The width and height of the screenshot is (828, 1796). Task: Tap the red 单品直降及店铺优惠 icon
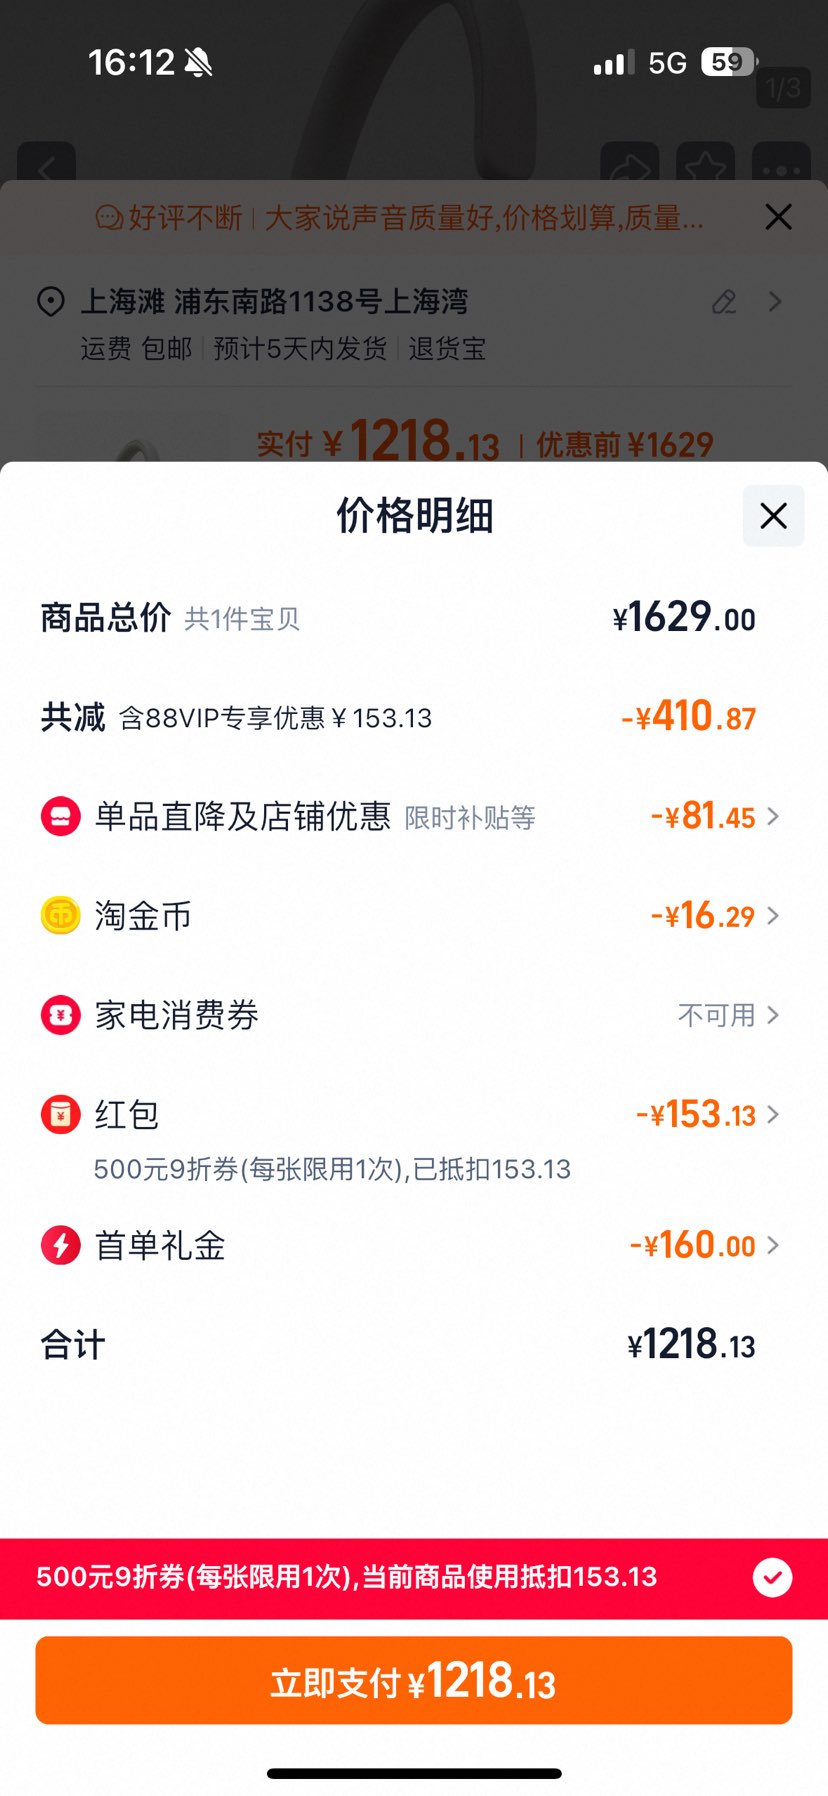(61, 817)
